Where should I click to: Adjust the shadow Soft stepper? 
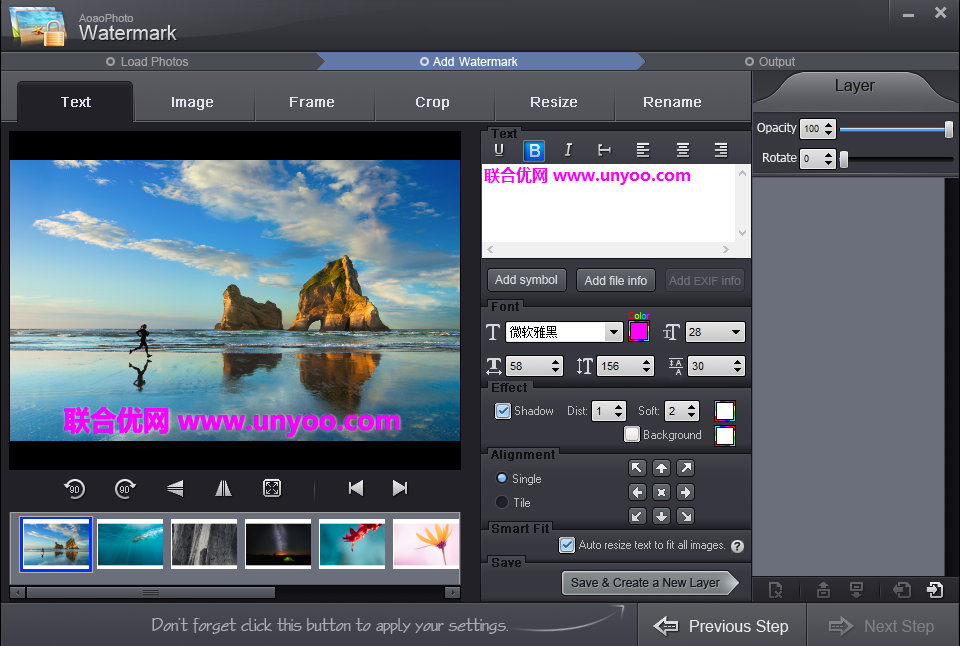[691, 411]
